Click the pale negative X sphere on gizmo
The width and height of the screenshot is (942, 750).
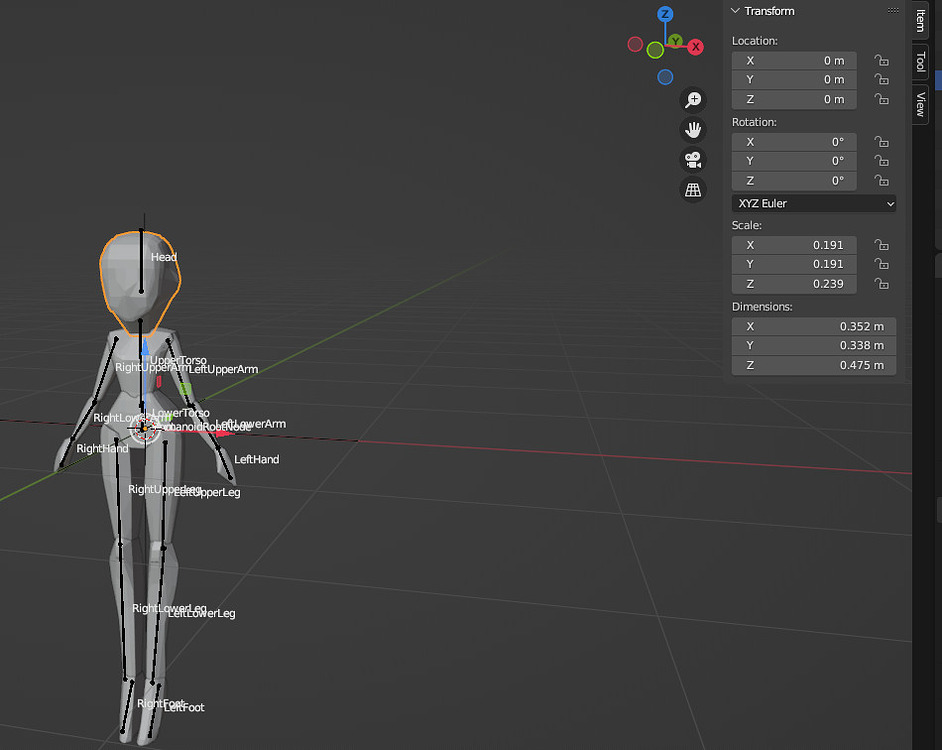coord(635,44)
